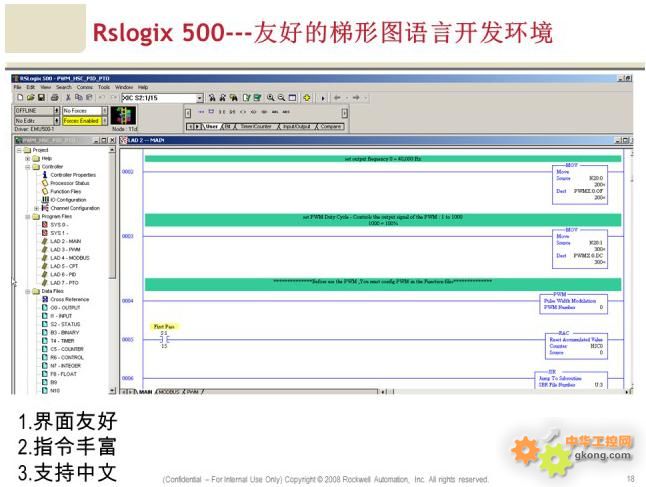This screenshot has width=646, height=487.
Task: Open Processor Status in project tree
Action: [70, 183]
